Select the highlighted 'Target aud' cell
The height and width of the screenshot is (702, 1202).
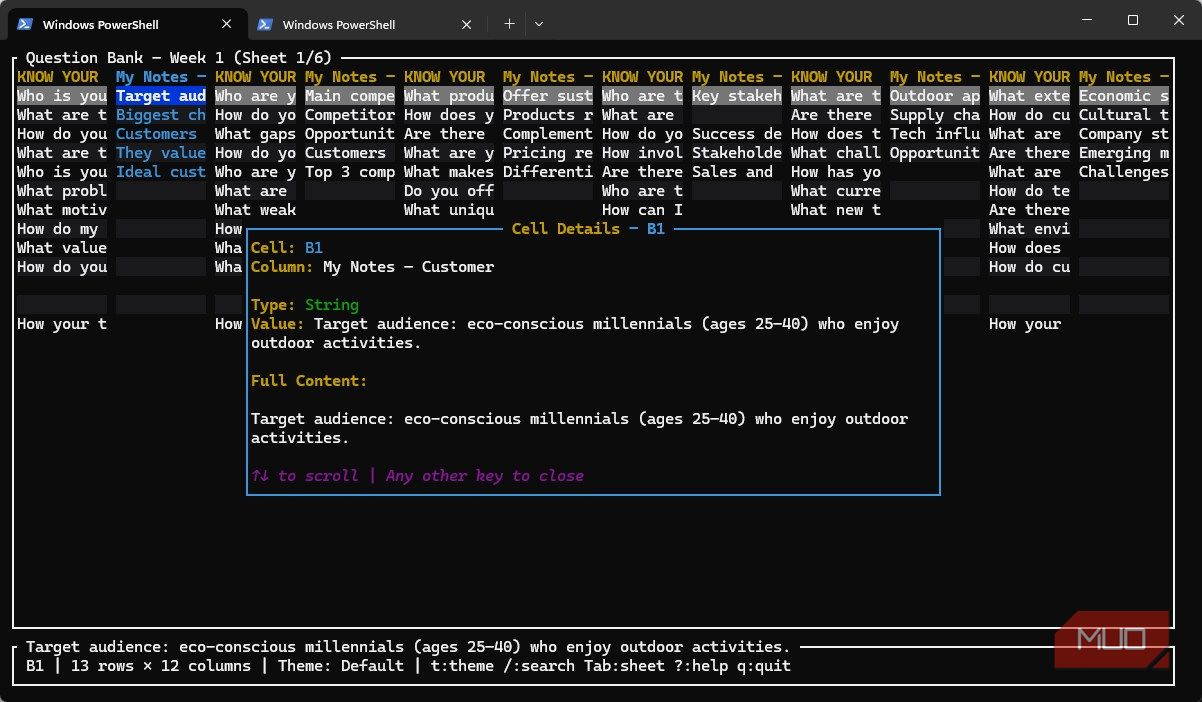(x=161, y=96)
